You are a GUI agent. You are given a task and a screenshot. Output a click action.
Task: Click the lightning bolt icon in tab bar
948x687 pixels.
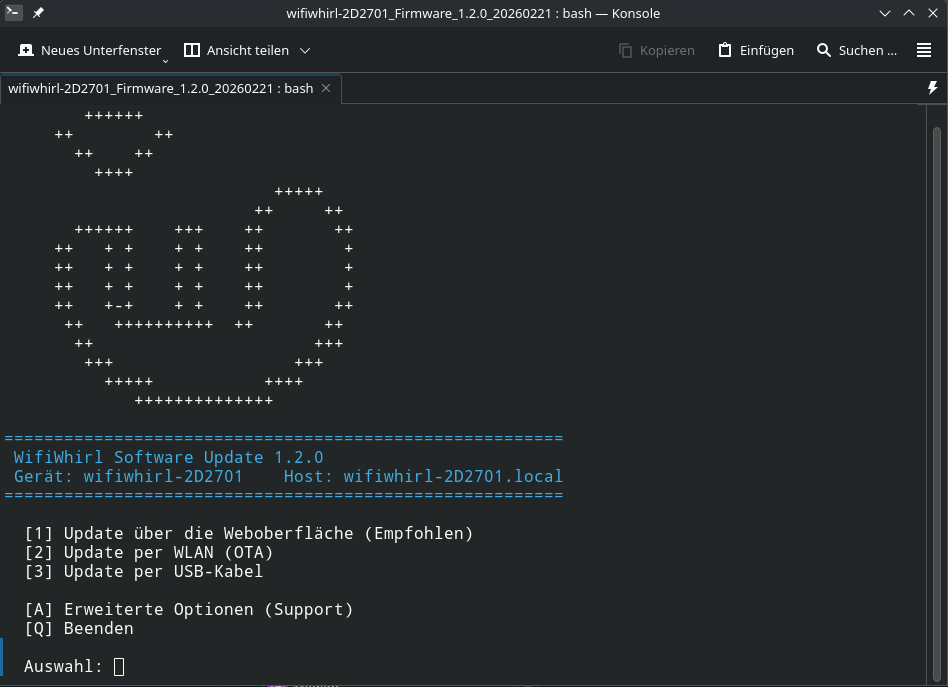point(932,88)
